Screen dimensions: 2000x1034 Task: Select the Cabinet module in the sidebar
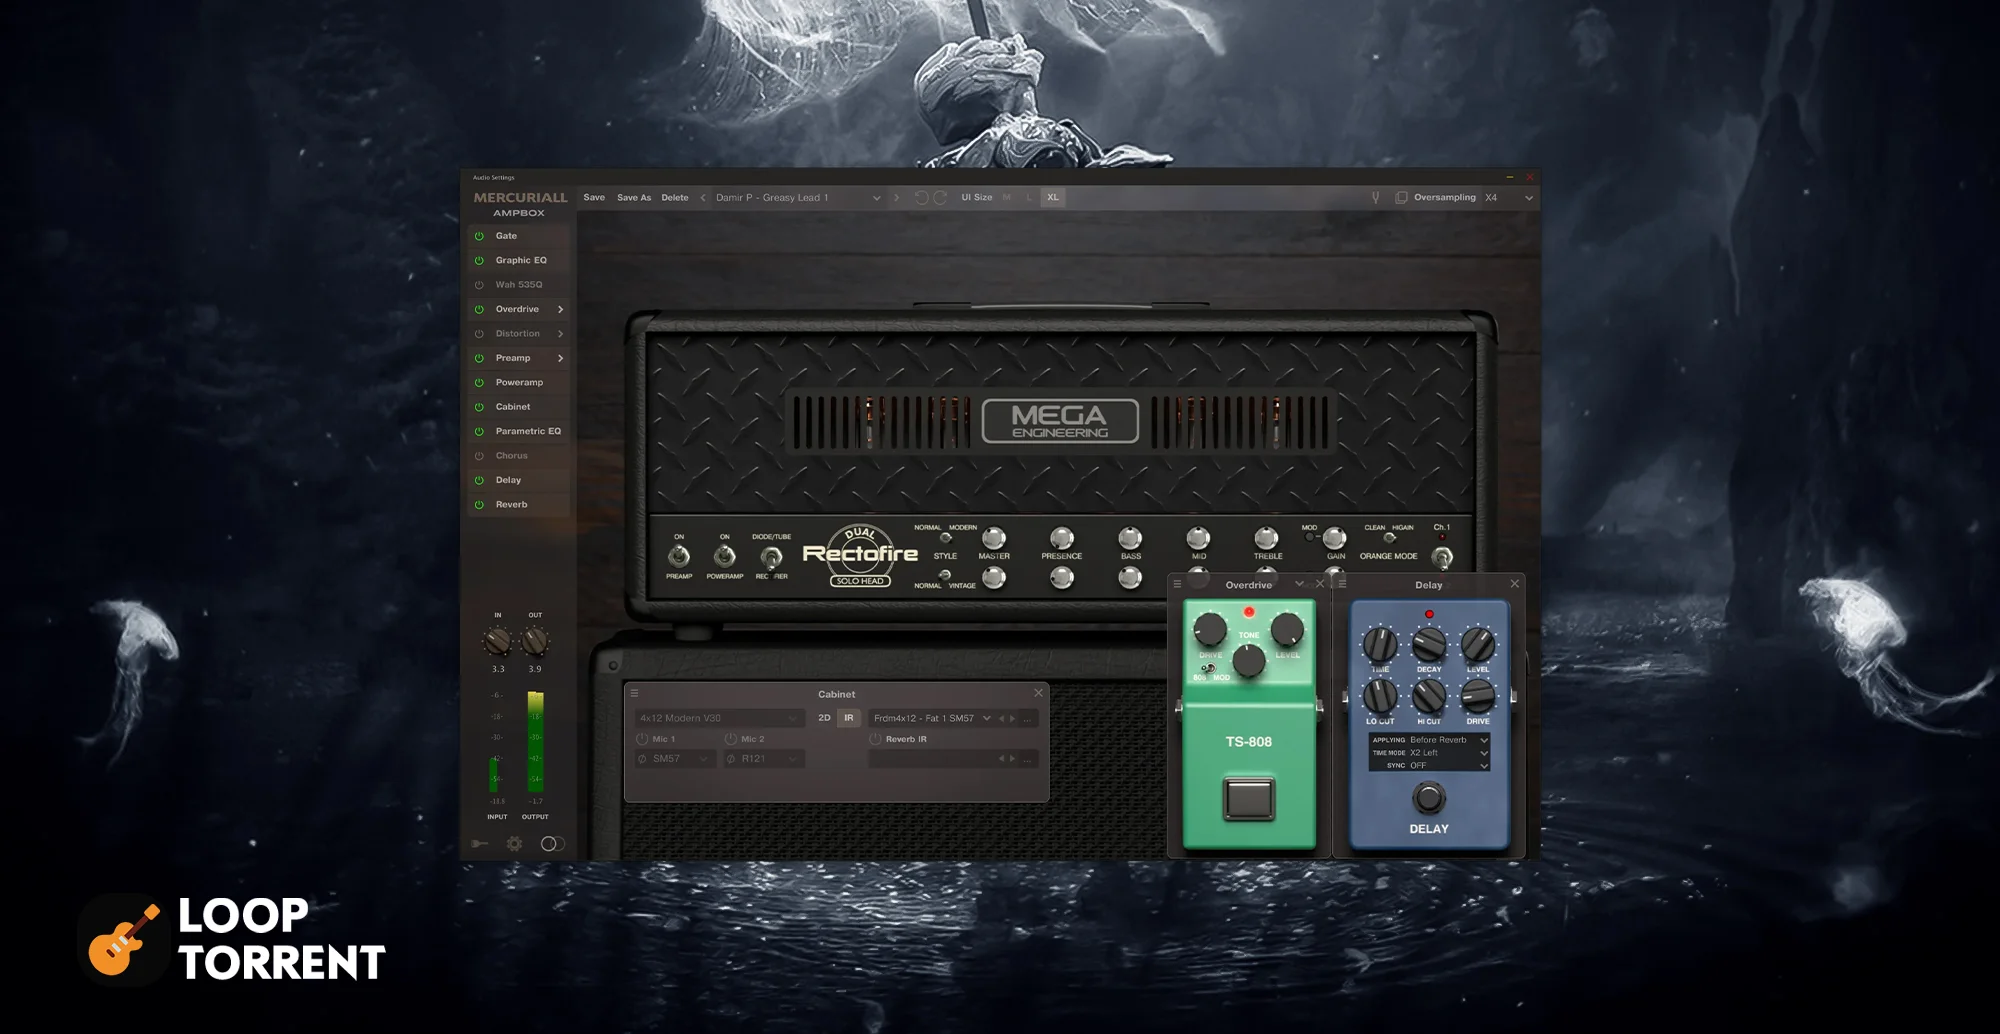pos(513,407)
